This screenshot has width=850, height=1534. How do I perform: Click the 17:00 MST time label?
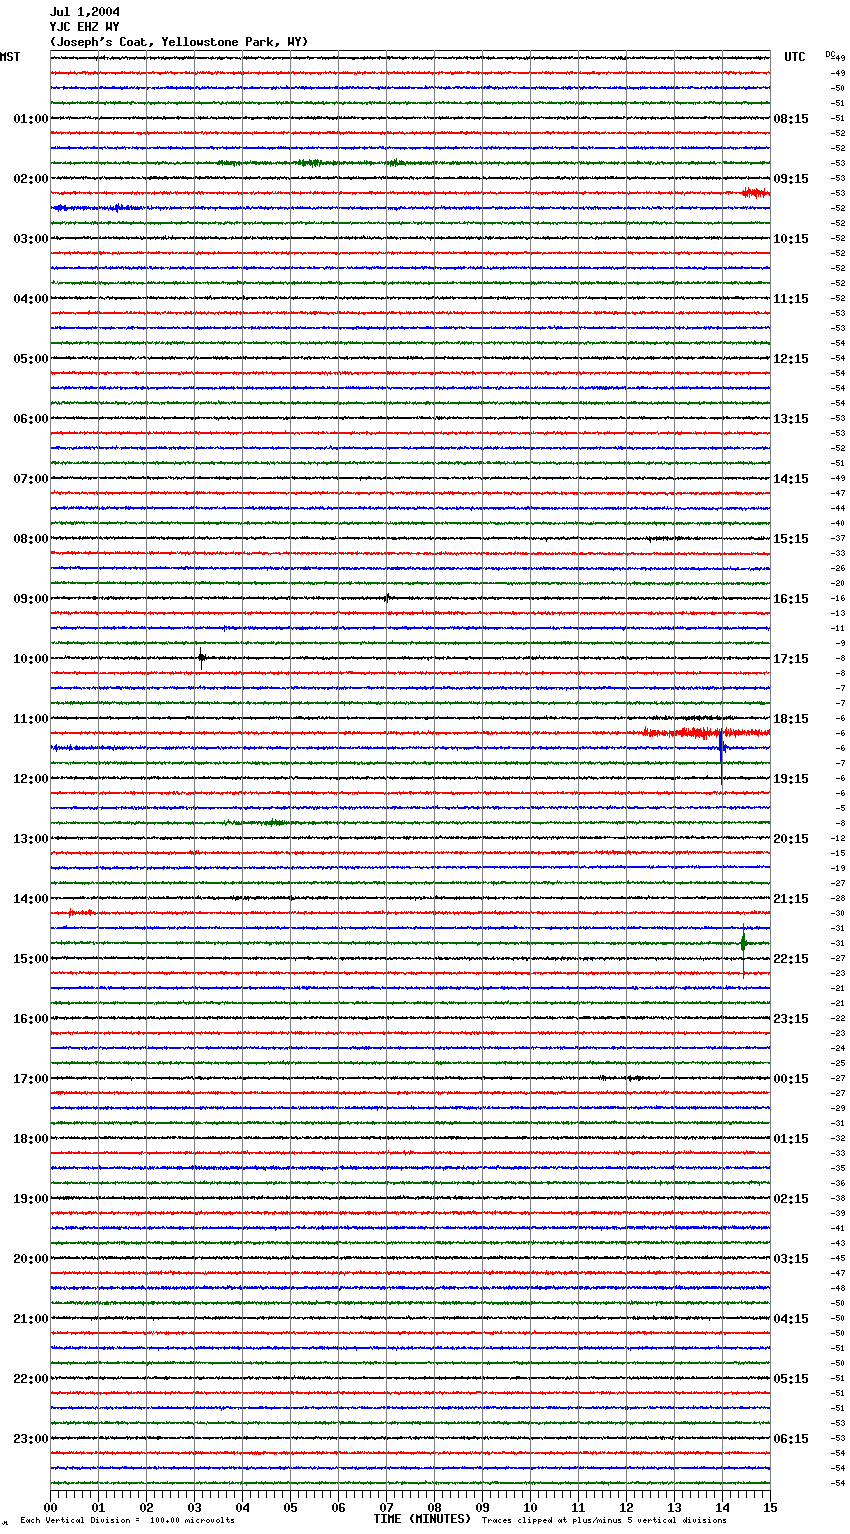pyautogui.click(x=31, y=1079)
